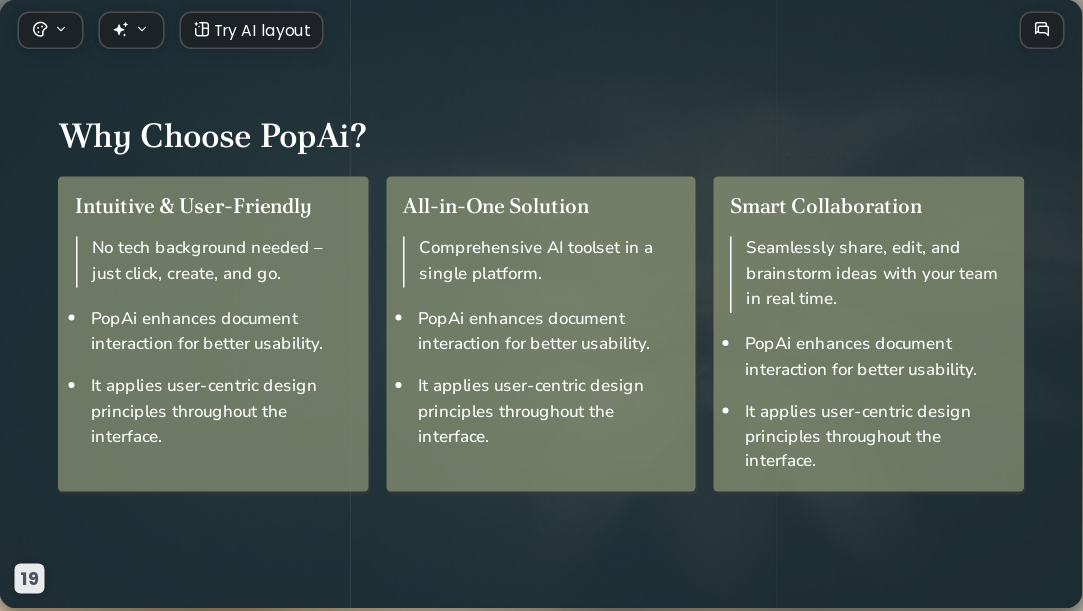Click user-centric design bullet in Smart Collaboration card
This screenshot has width=1083, height=611.
click(x=857, y=436)
